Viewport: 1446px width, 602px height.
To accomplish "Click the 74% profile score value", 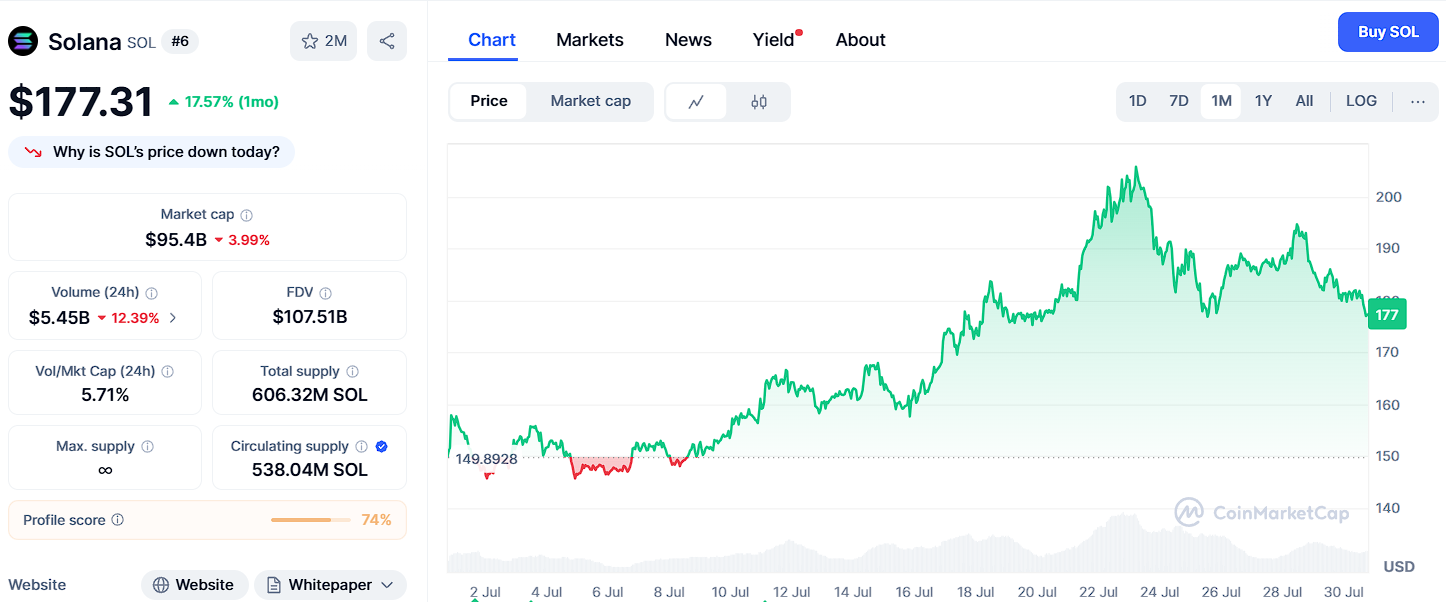I will (376, 520).
